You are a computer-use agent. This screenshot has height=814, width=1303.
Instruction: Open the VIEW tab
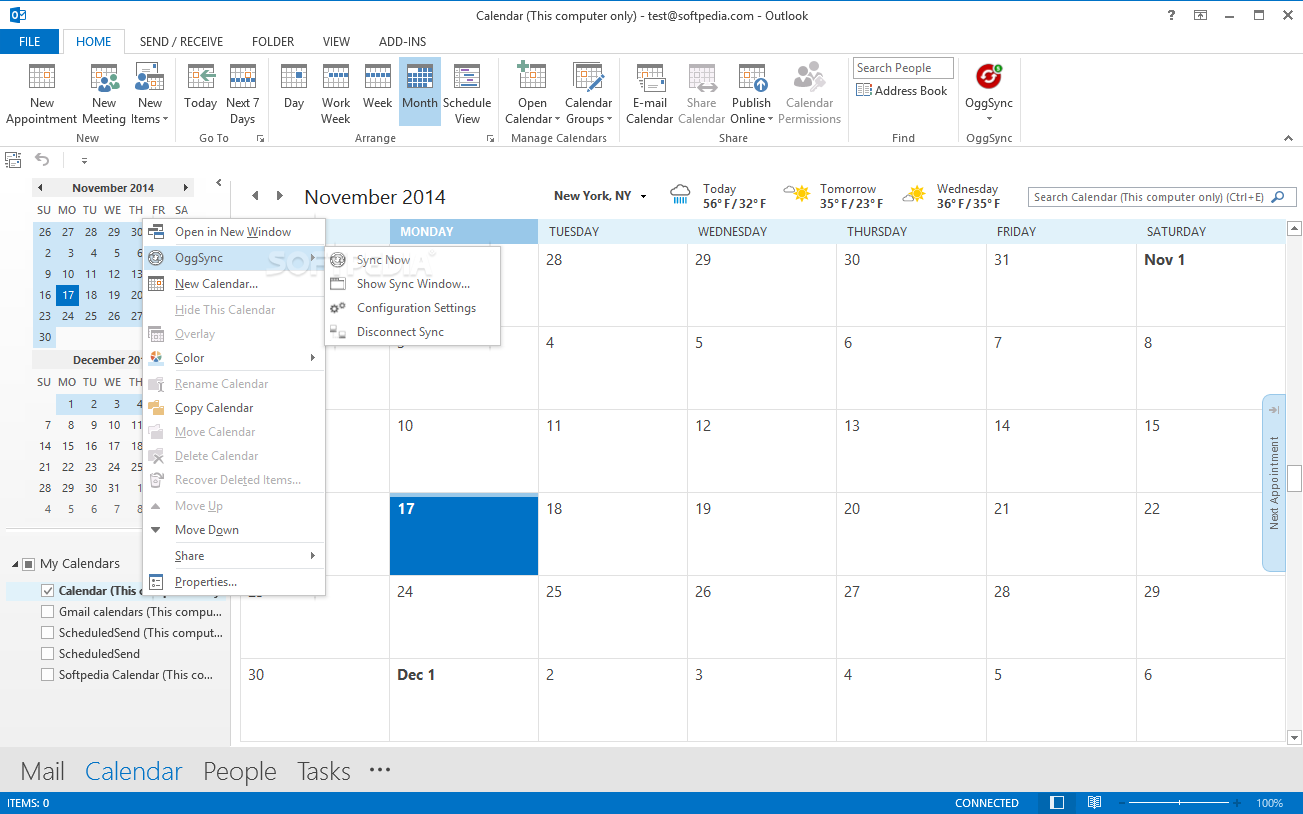pyautogui.click(x=336, y=42)
